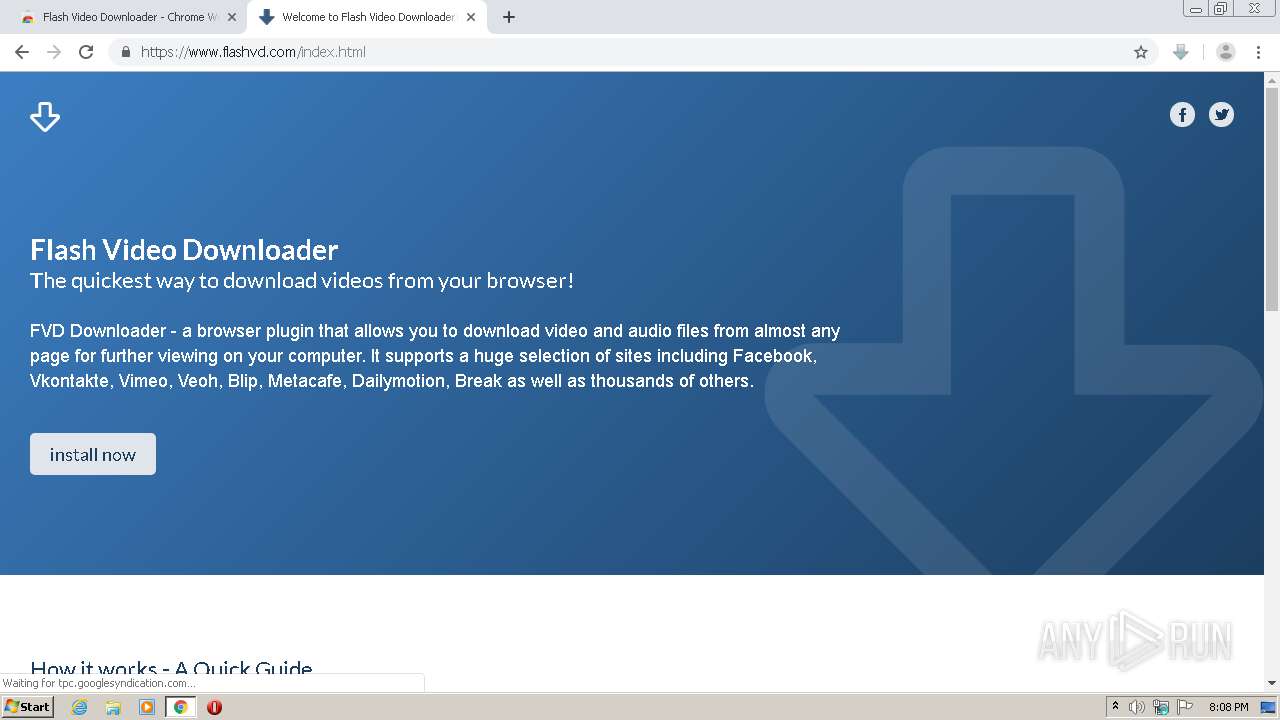Launch Internet Explorer from taskbar

point(80,707)
